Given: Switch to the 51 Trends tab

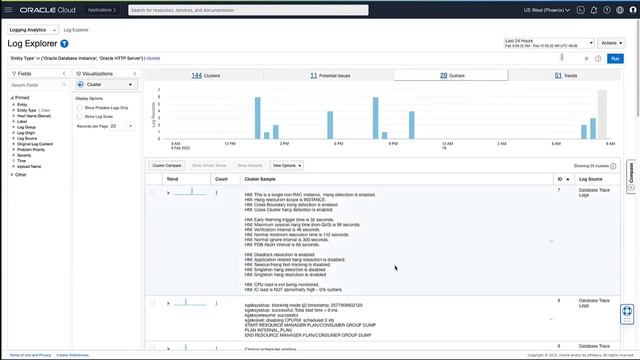Looking at the screenshot, I should 565,76.
